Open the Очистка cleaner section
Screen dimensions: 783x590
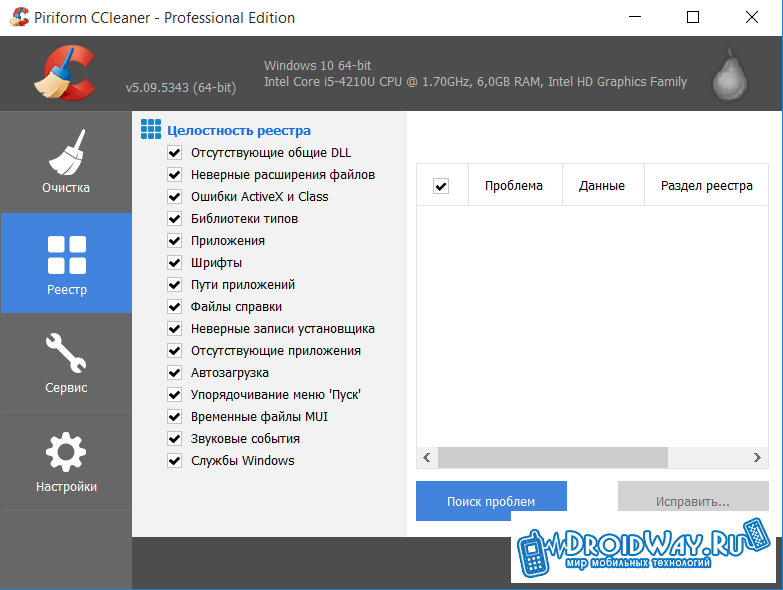(x=66, y=162)
